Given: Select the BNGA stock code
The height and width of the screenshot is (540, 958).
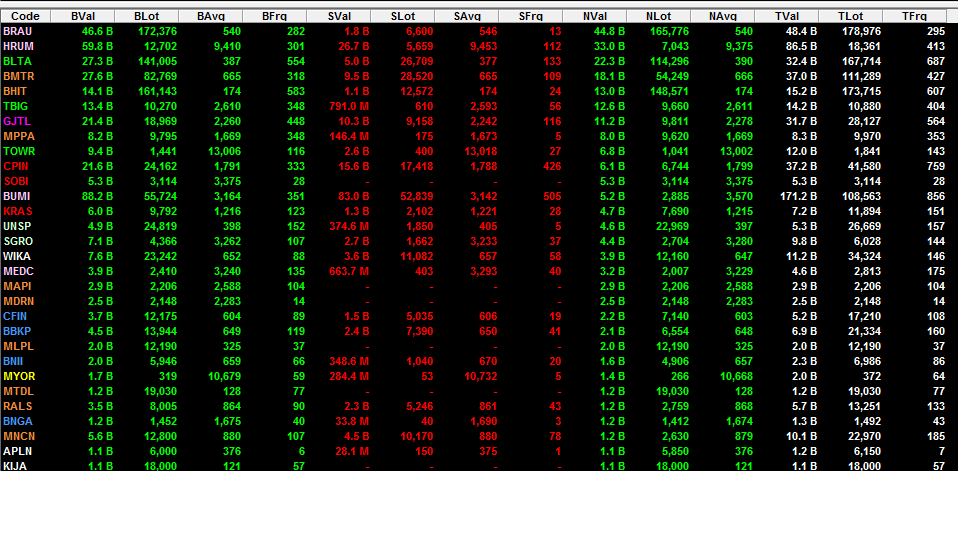Looking at the screenshot, I should coord(18,421).
